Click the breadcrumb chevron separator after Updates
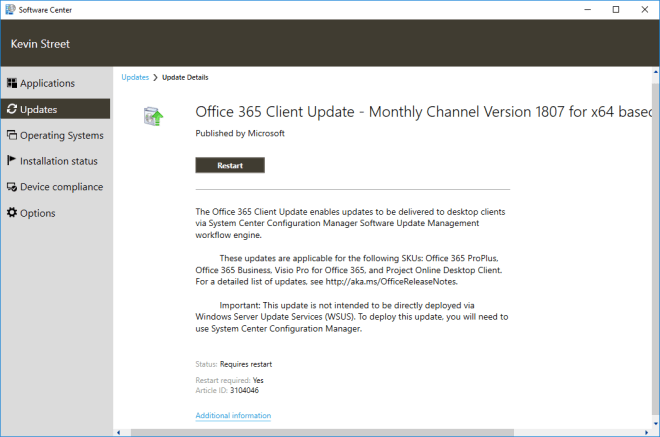Image resolution: width=660 pixels, height=437 pixels. (x=155, y=77)
